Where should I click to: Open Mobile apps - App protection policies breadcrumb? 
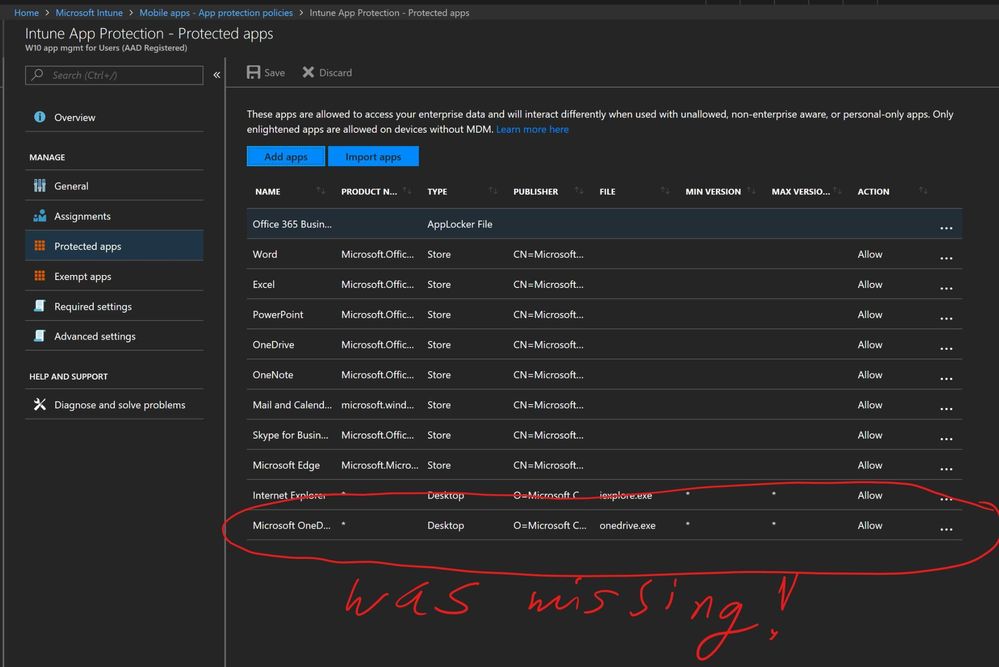(216, 12)
